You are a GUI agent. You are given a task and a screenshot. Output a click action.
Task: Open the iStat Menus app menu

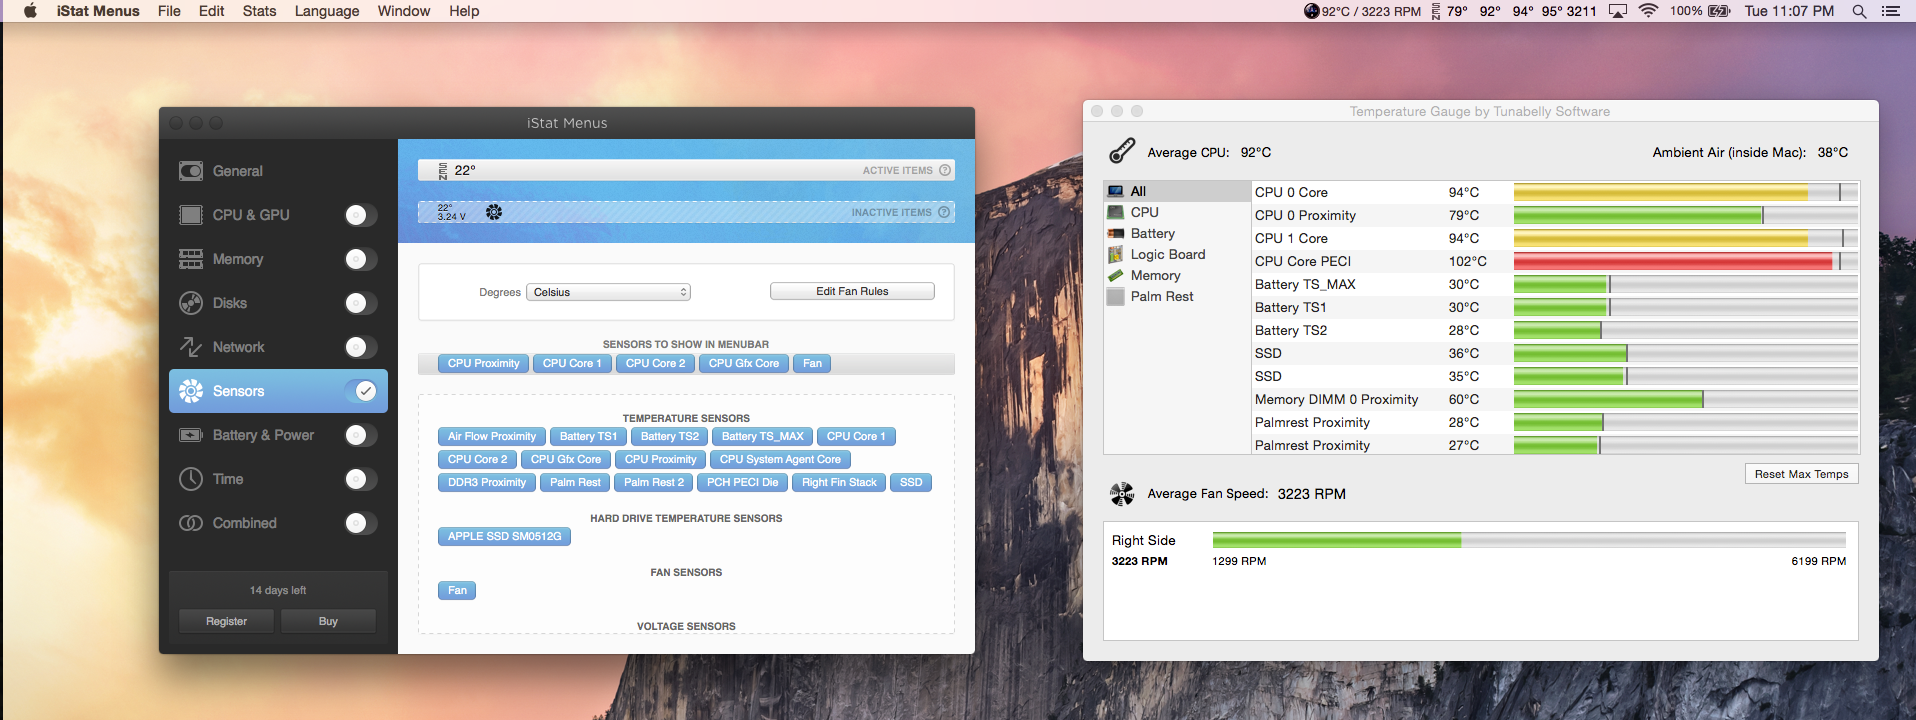click(98, 11)
